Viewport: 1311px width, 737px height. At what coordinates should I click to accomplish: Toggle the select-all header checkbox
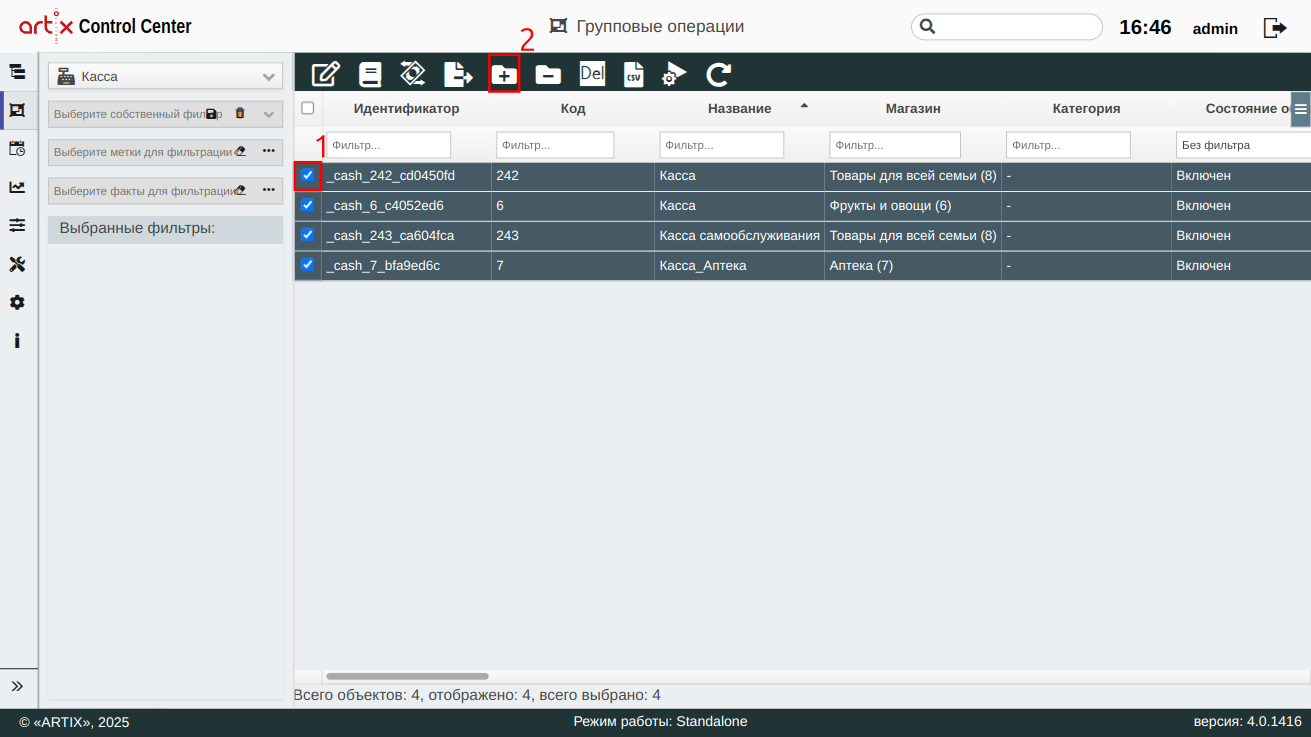pyautogui.click(x=308, y=108)
